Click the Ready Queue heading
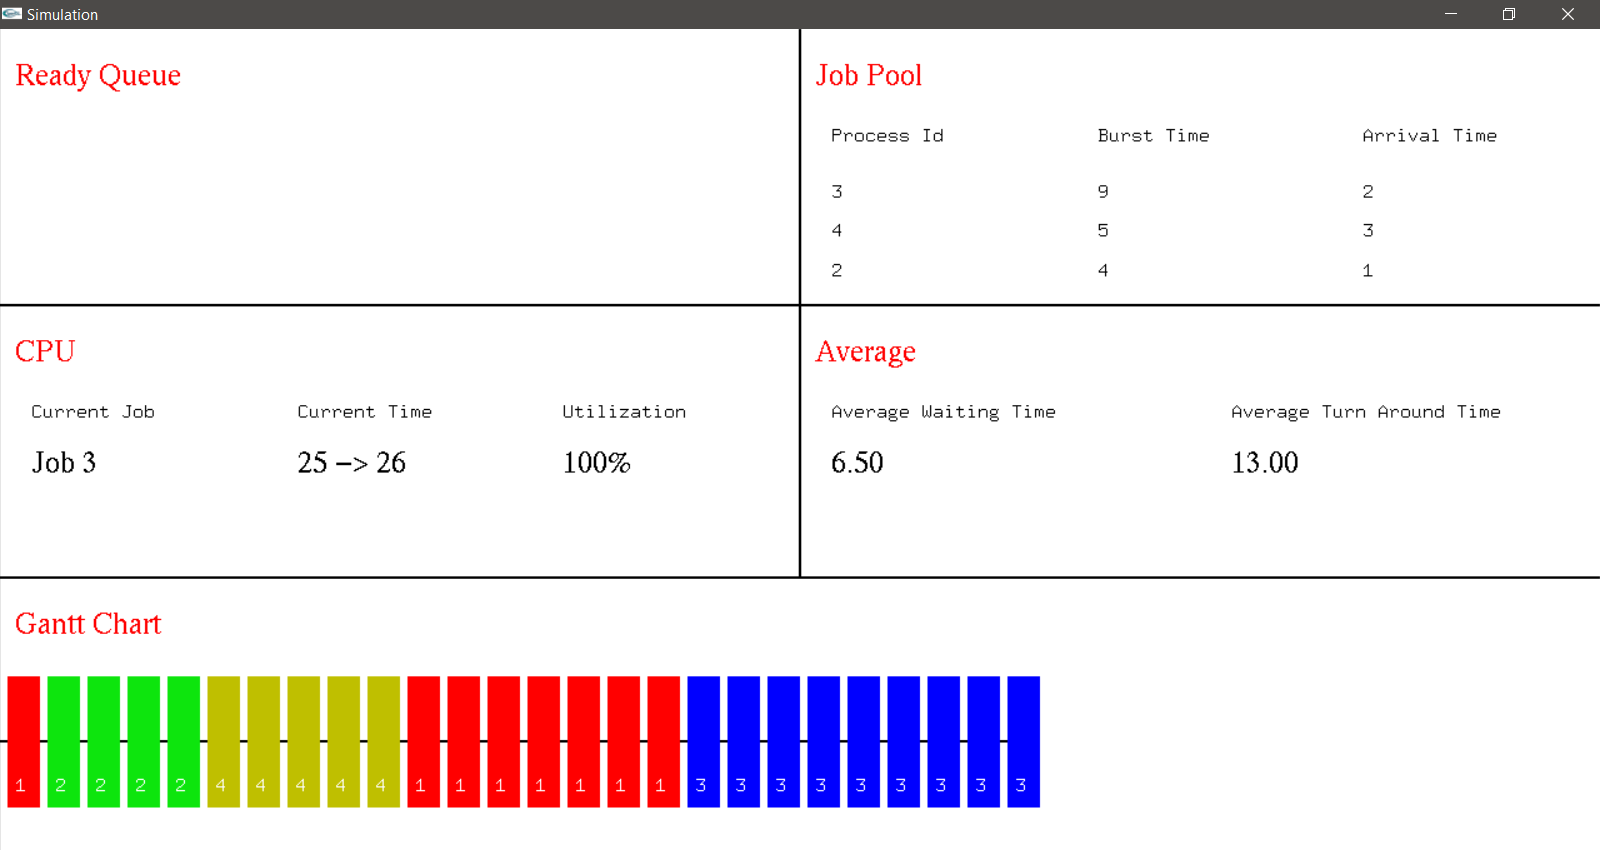 [98, 76]
